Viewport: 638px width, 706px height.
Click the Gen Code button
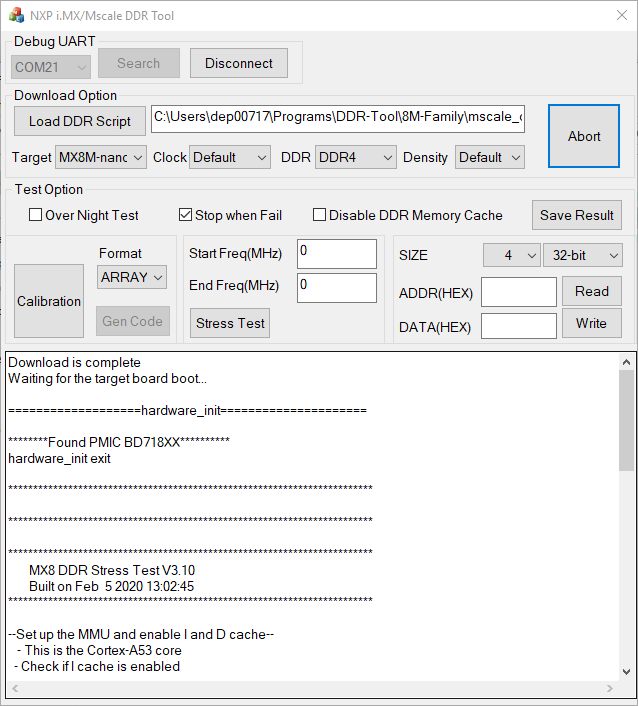point(132,321)
